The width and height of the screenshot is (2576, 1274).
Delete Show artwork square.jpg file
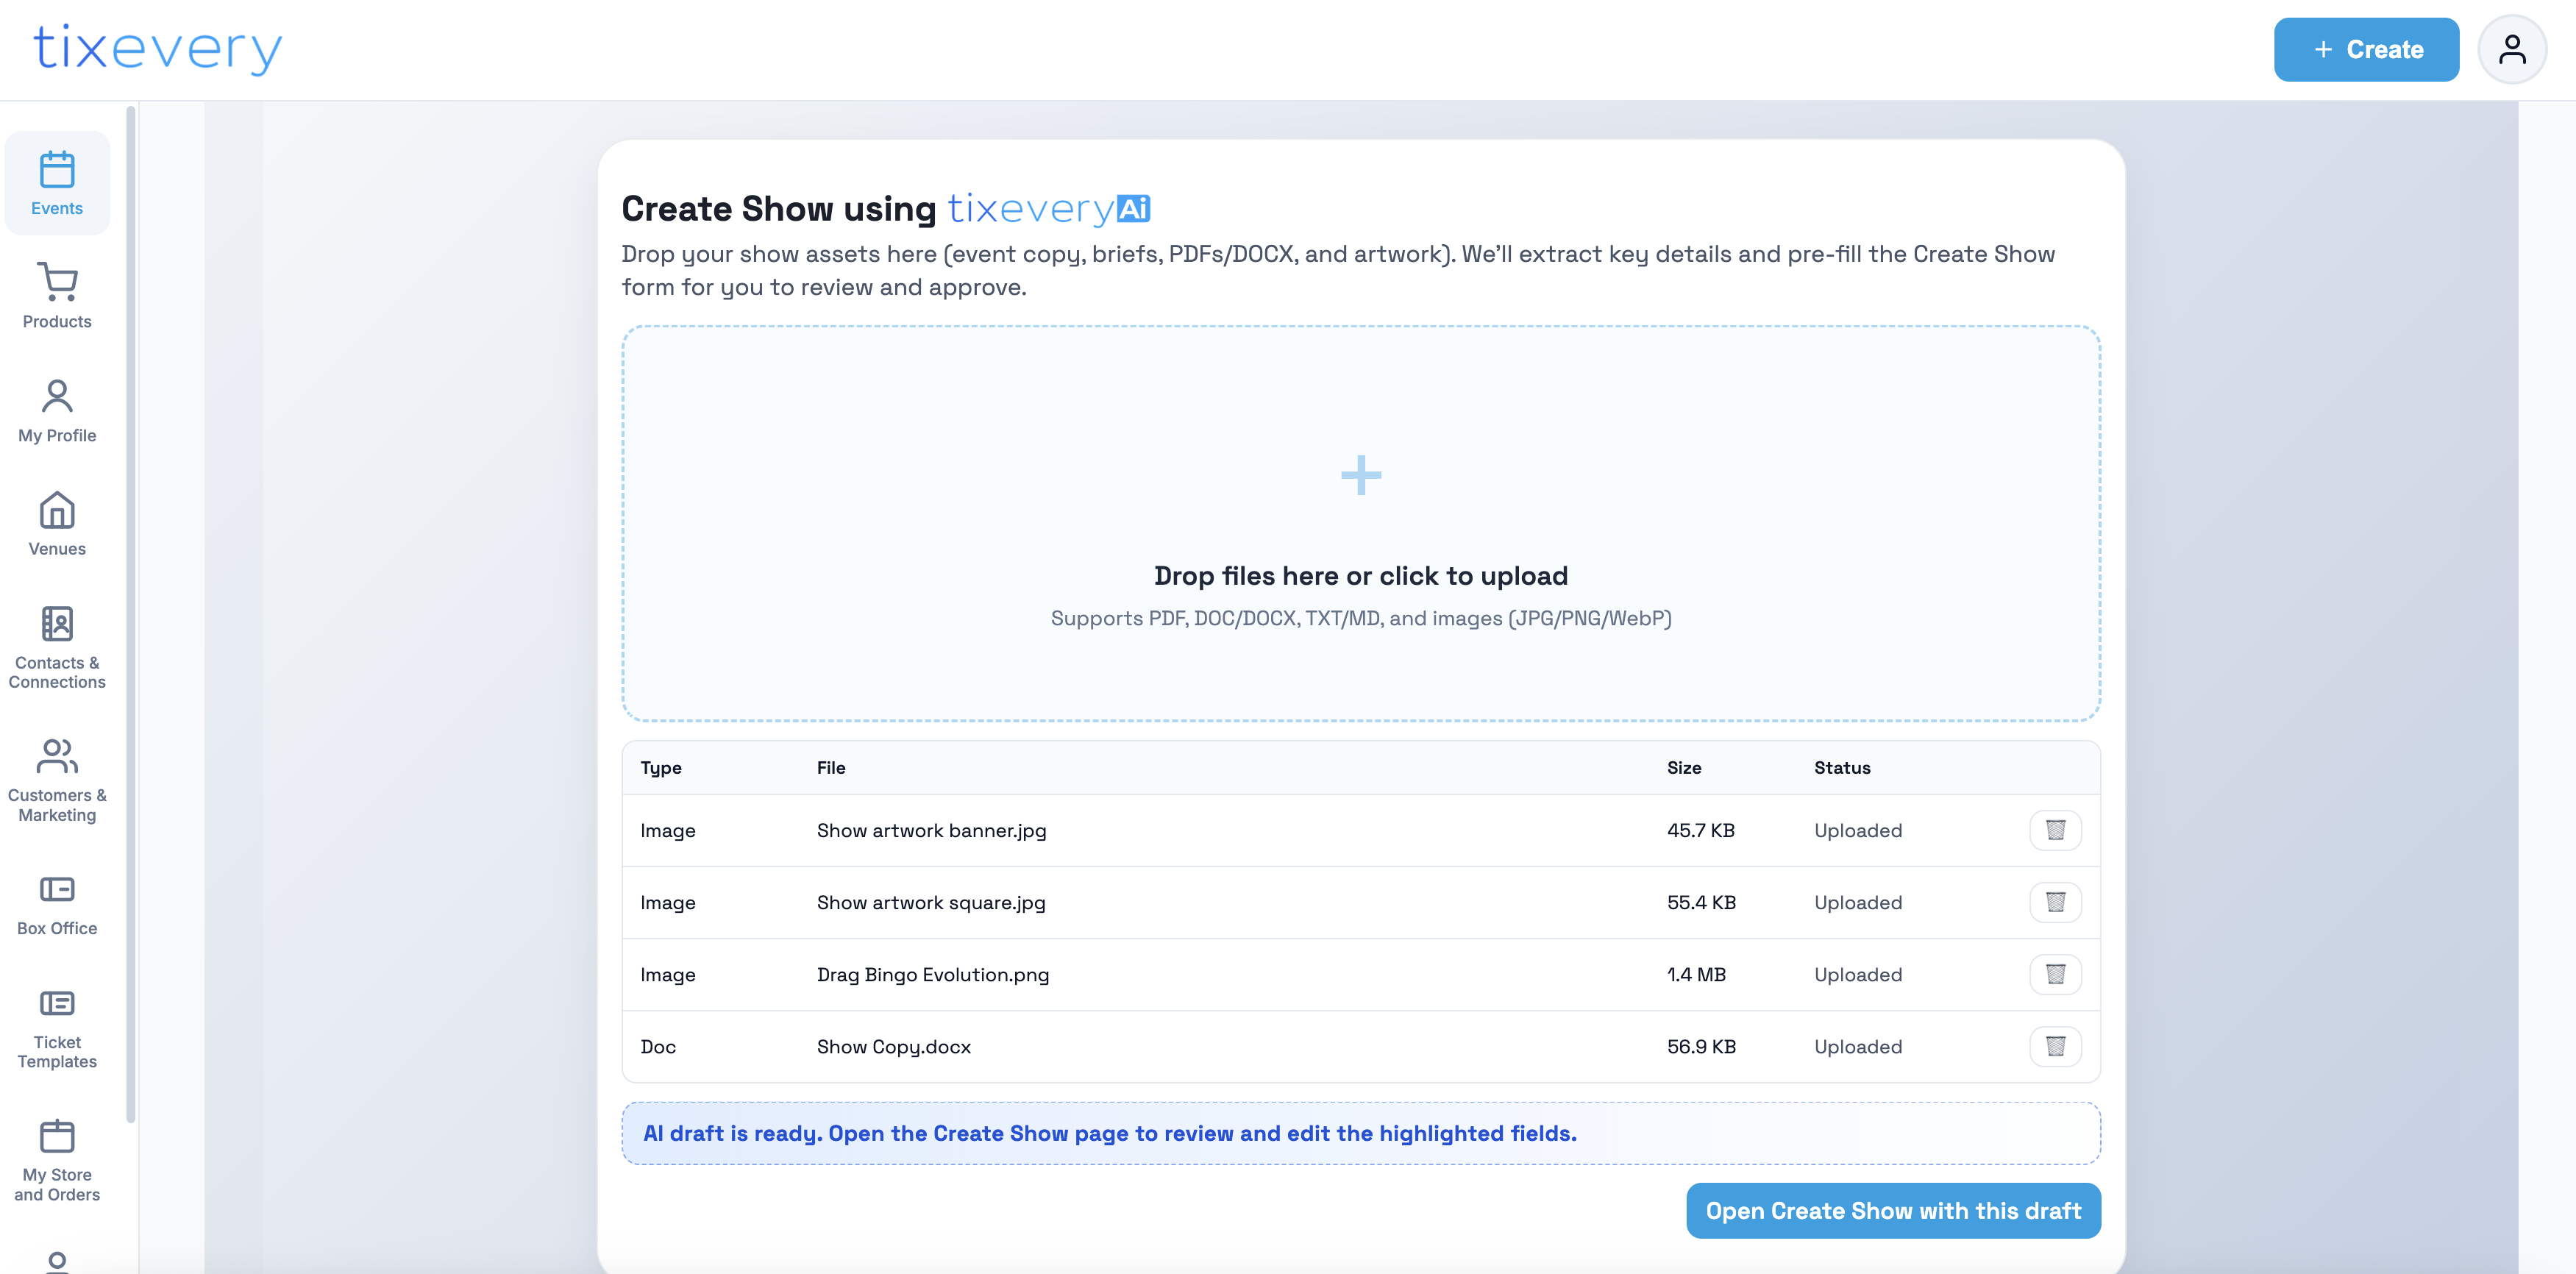(x=2055, y=902)
